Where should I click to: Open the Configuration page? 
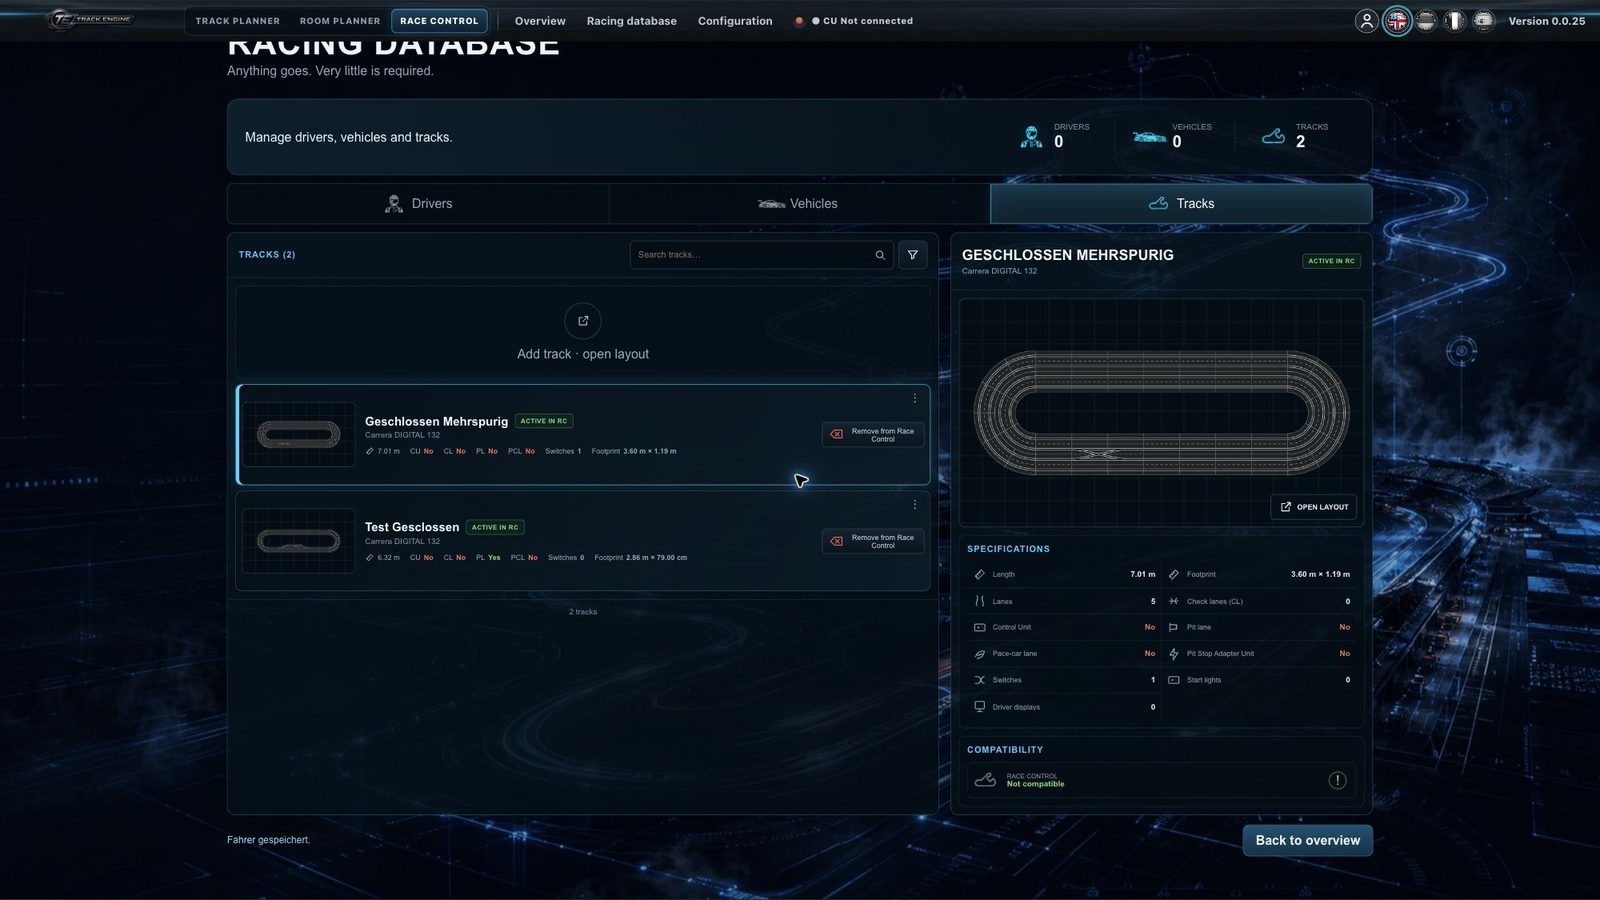(x=735, y=21)
